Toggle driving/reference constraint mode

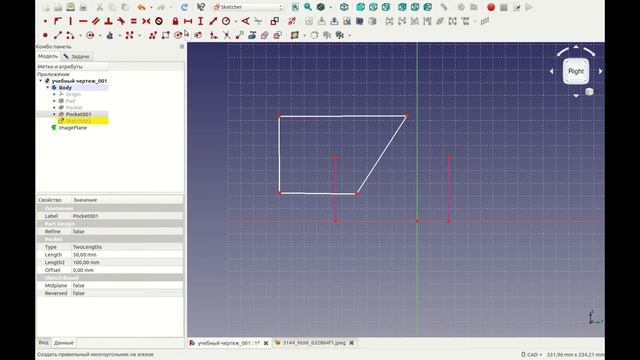coord(275,21)
